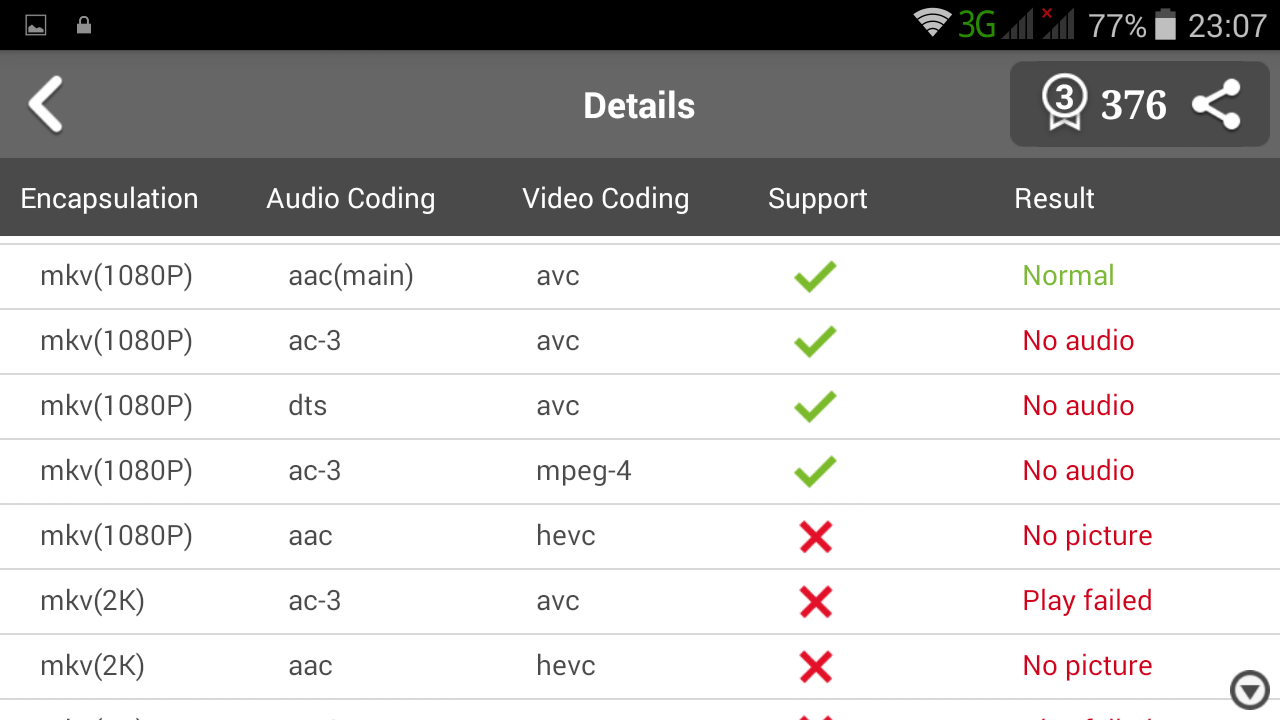Tap the Details page title

click(x=639, y=106)
